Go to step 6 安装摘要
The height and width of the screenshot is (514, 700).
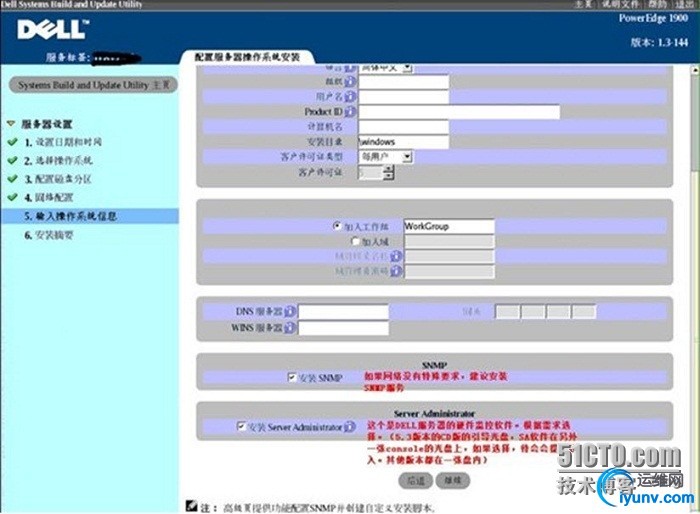pyautogui.click(x=49, y=235)
